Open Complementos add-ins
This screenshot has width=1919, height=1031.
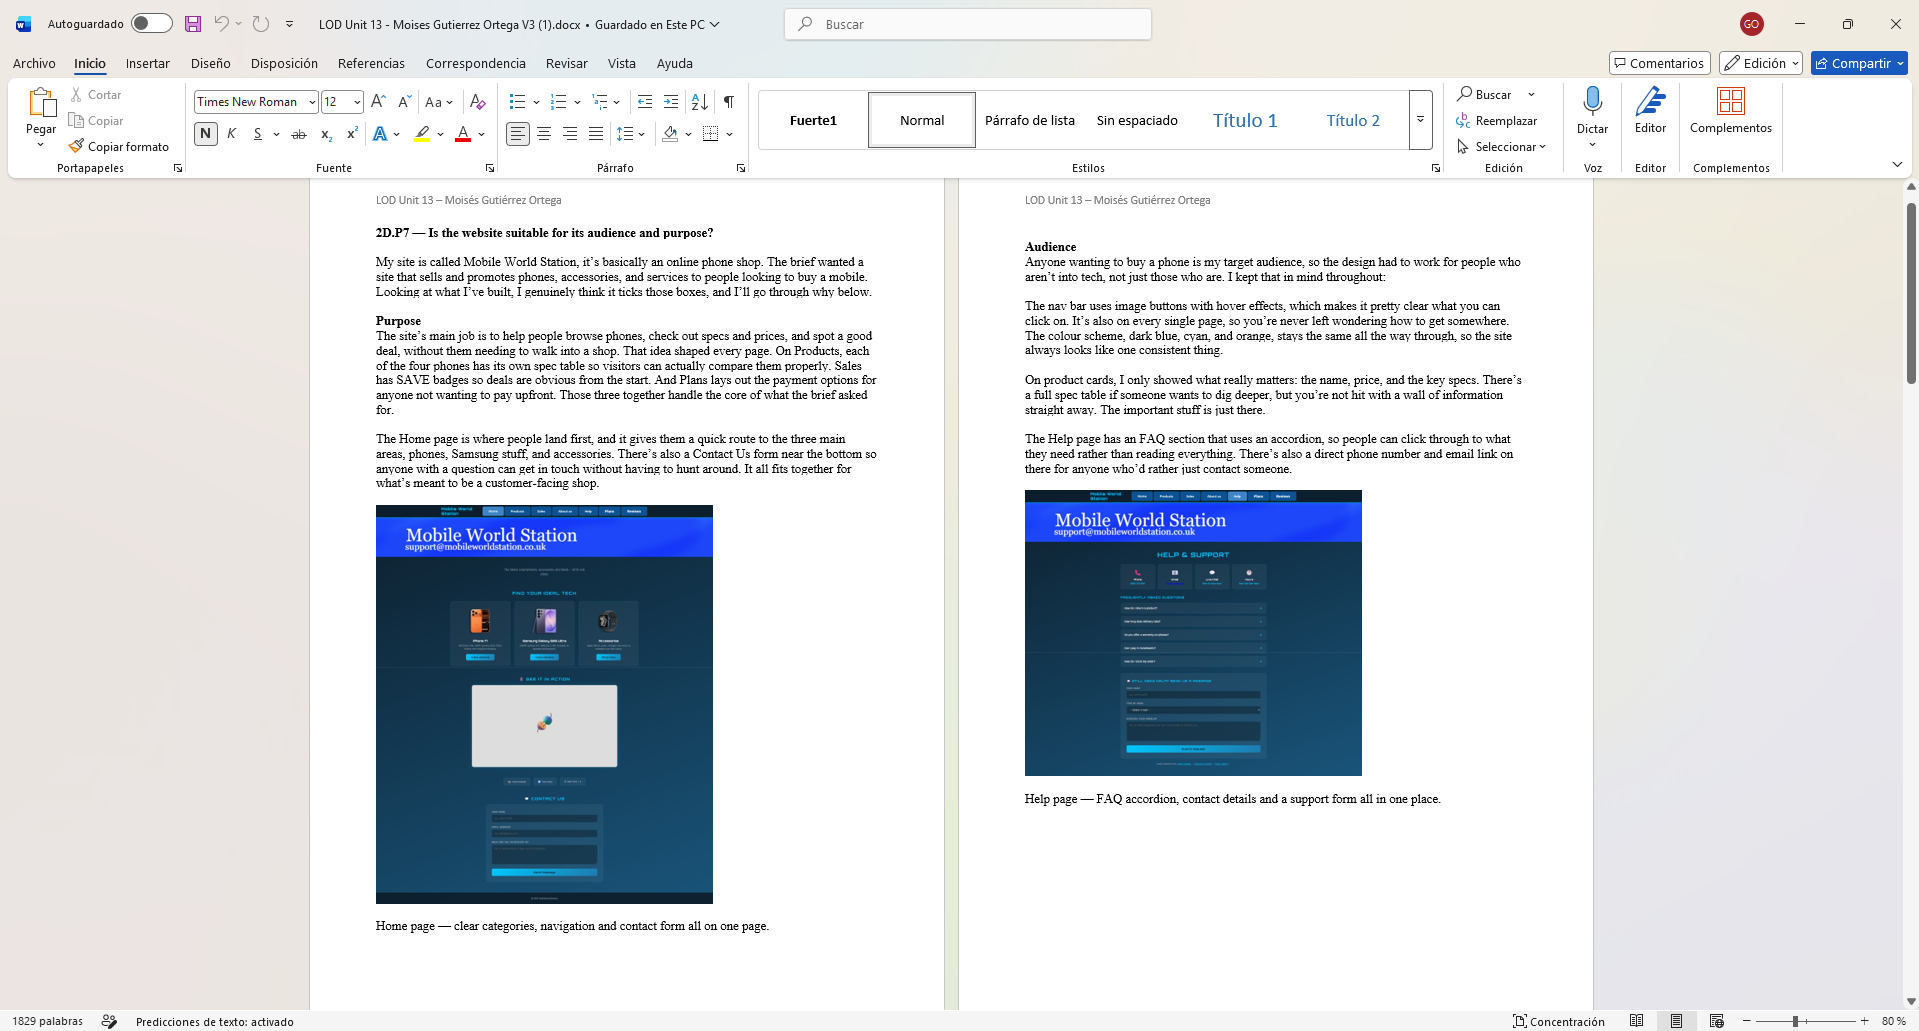coord(1731,110)
